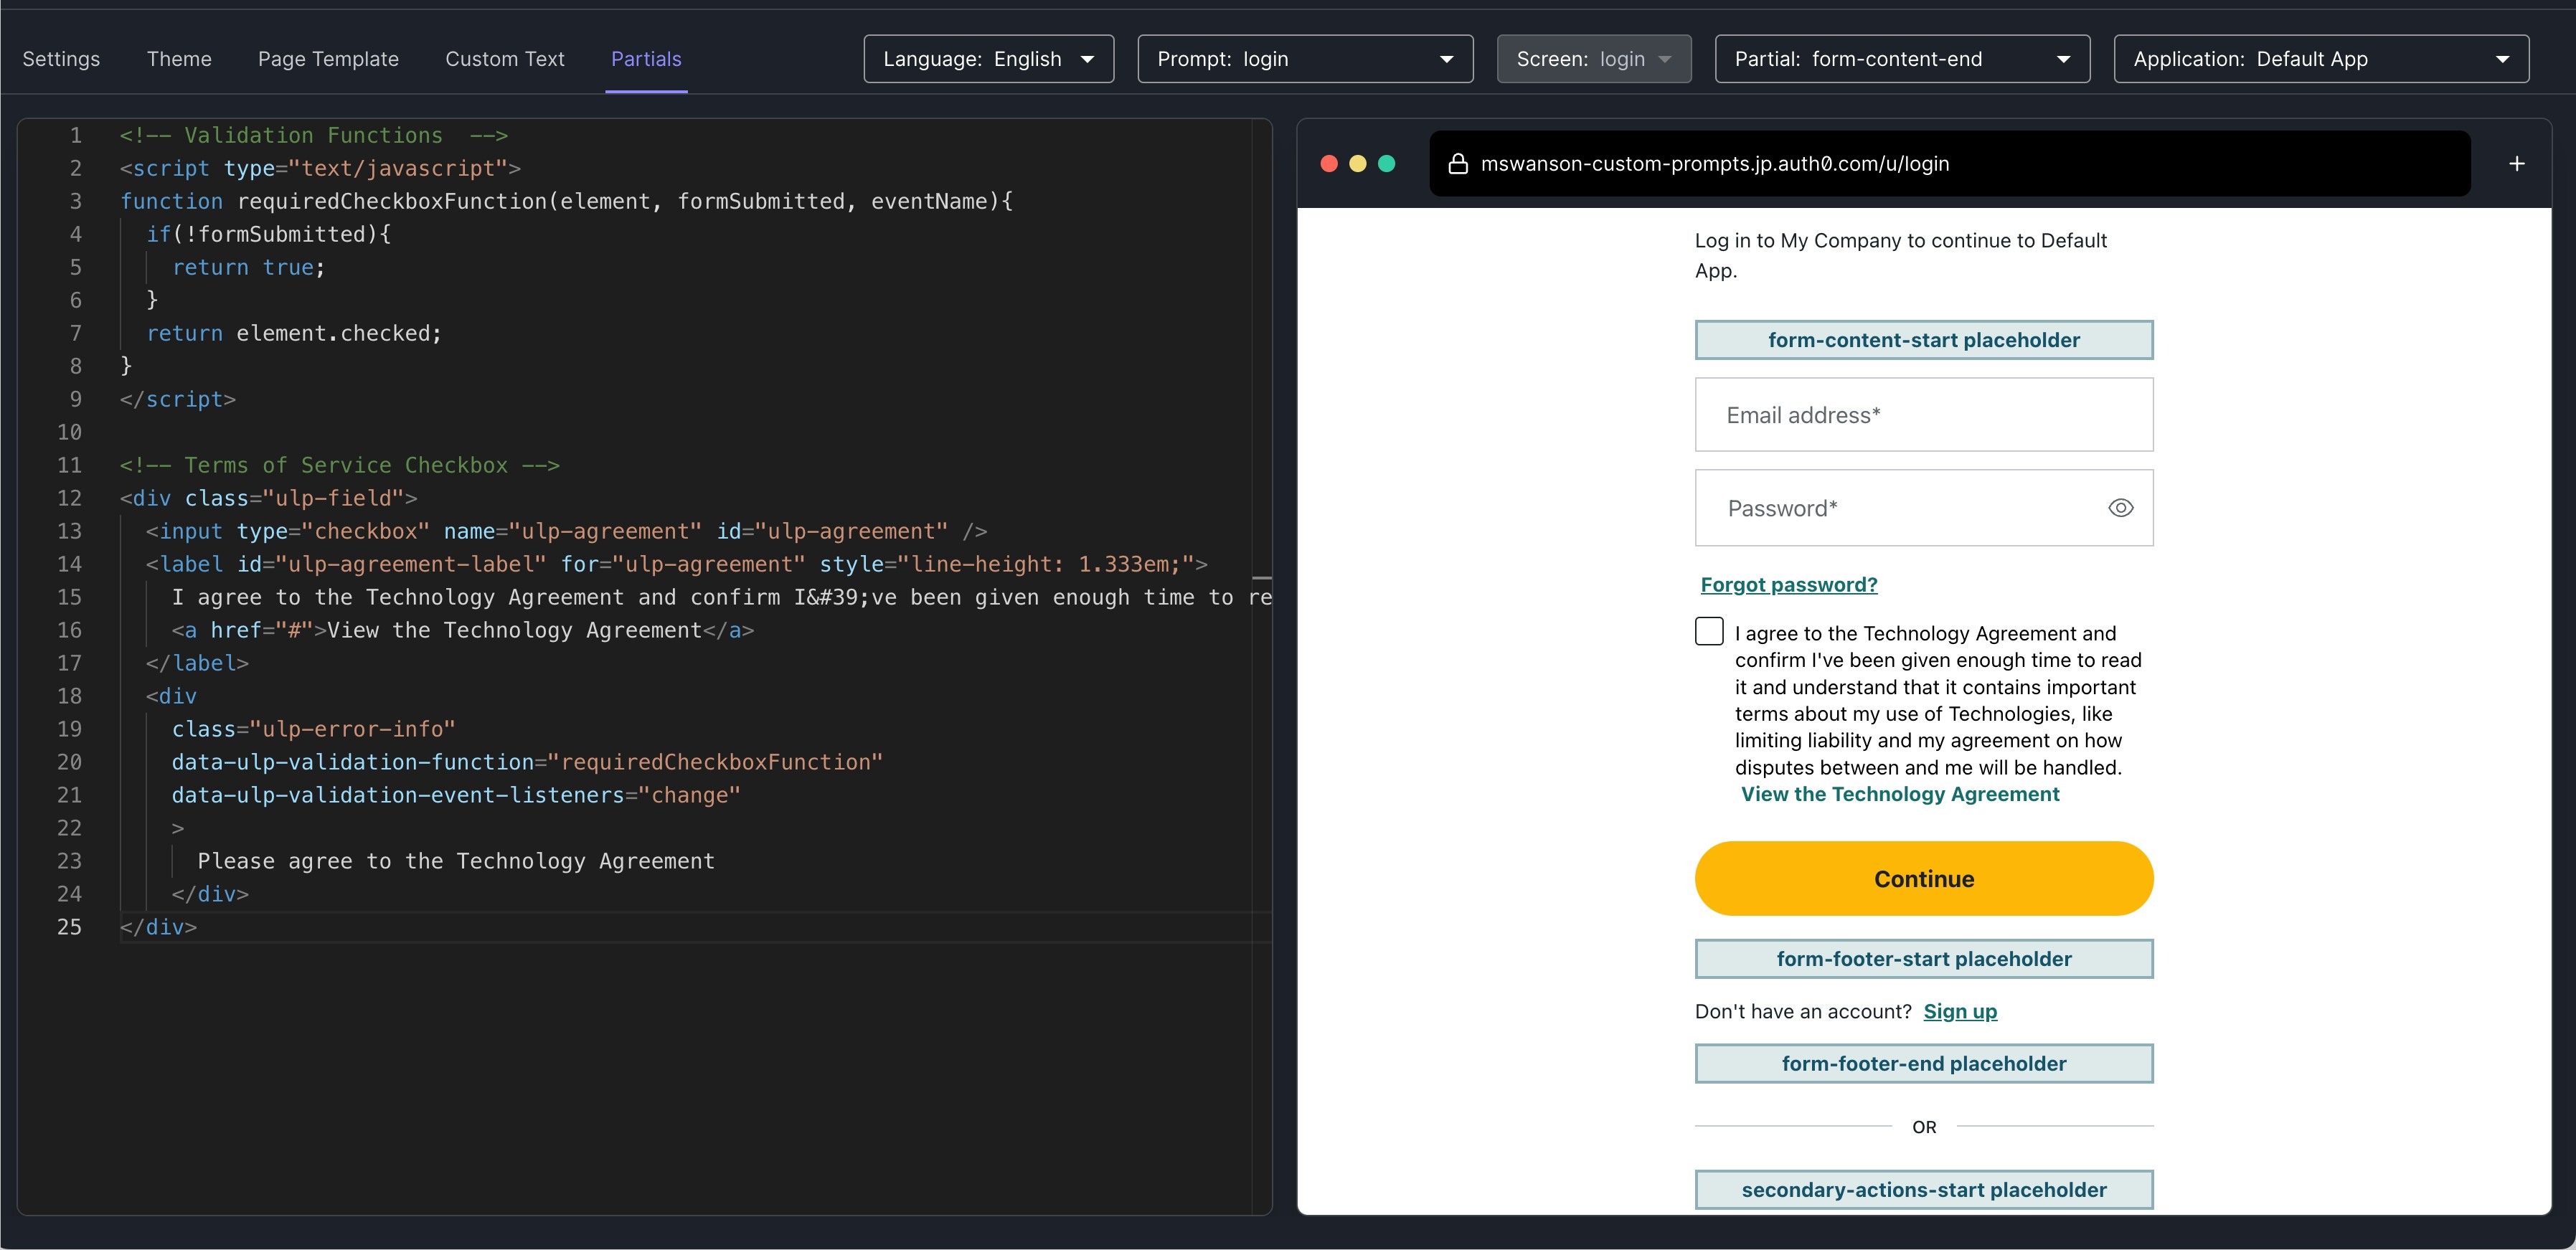Click View the Technology Agreement link
This screenshot has width=2576, height=1250.
pos(1900,795)
